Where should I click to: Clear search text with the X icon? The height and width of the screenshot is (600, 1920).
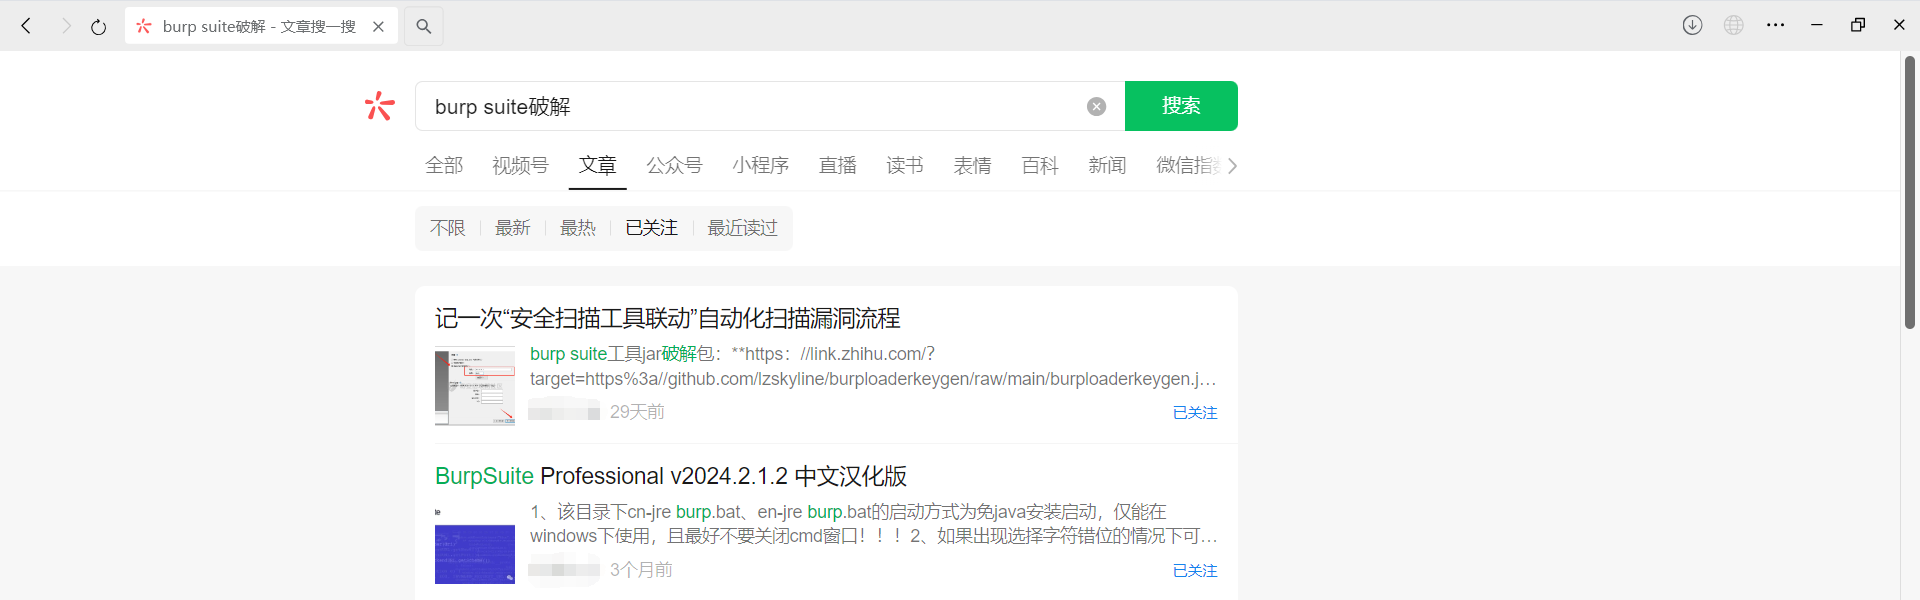point(1096,107)
